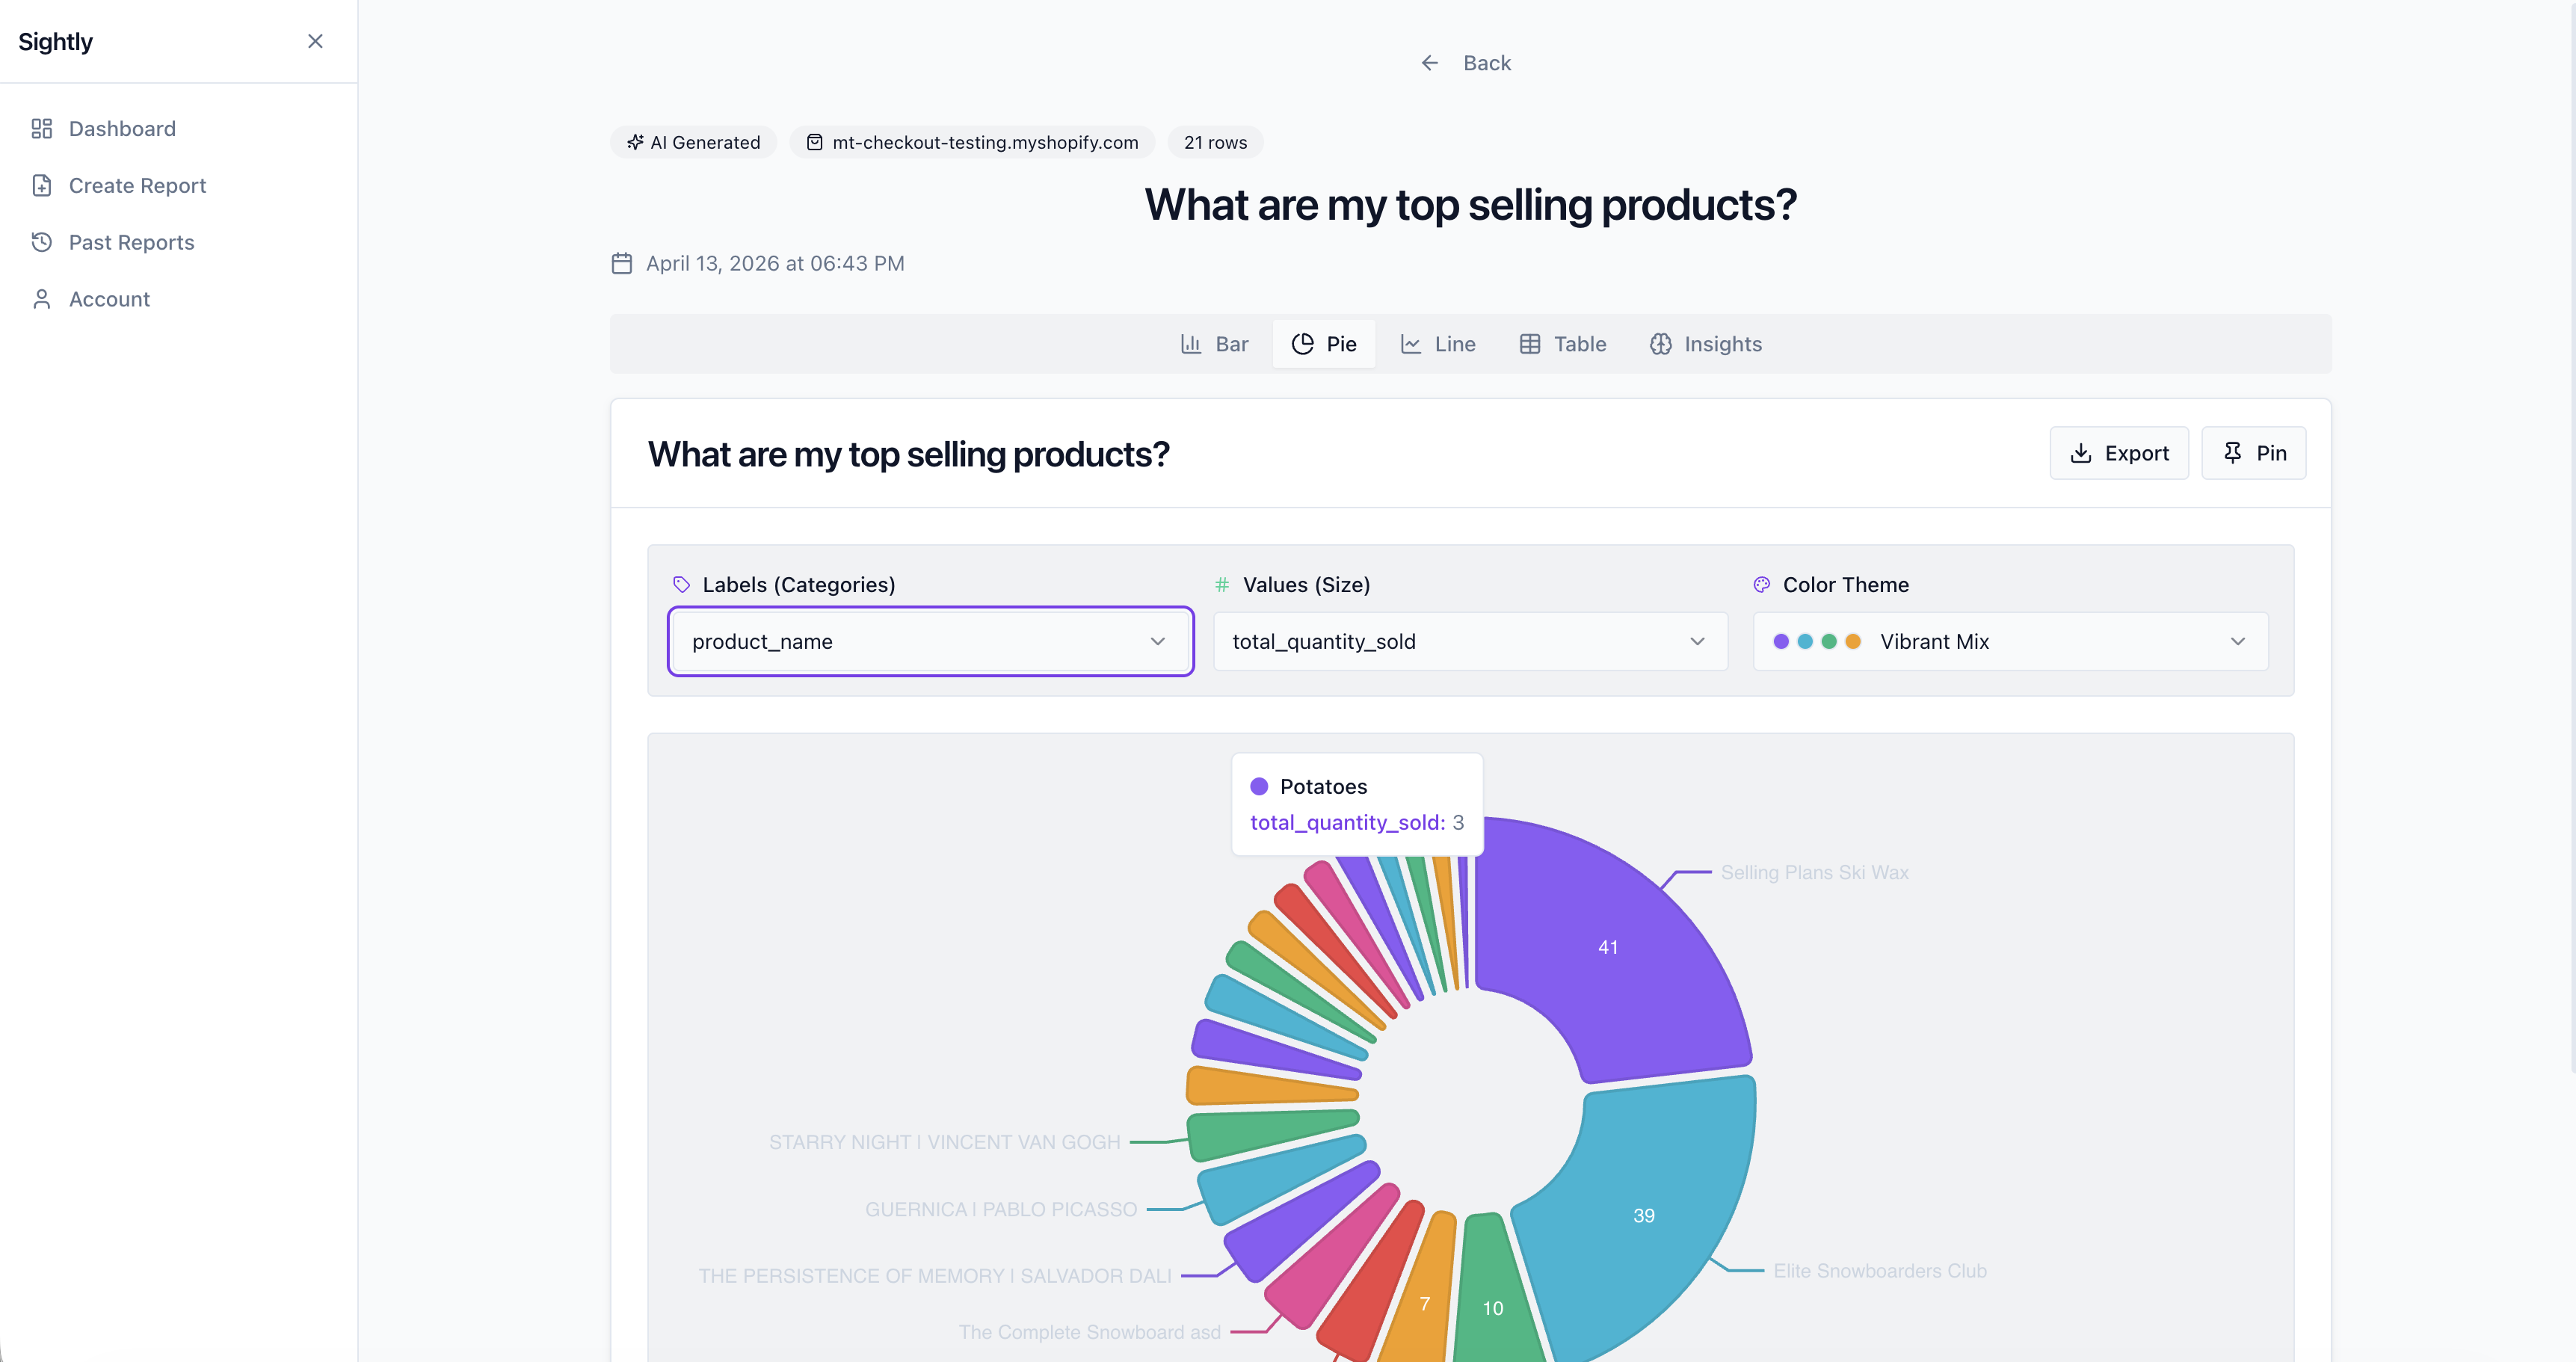This screenshot has width=2576, height=1362.
Task: Click the Create Report file-plus icon
Action: pyautogui.click(x=41, y=186)
